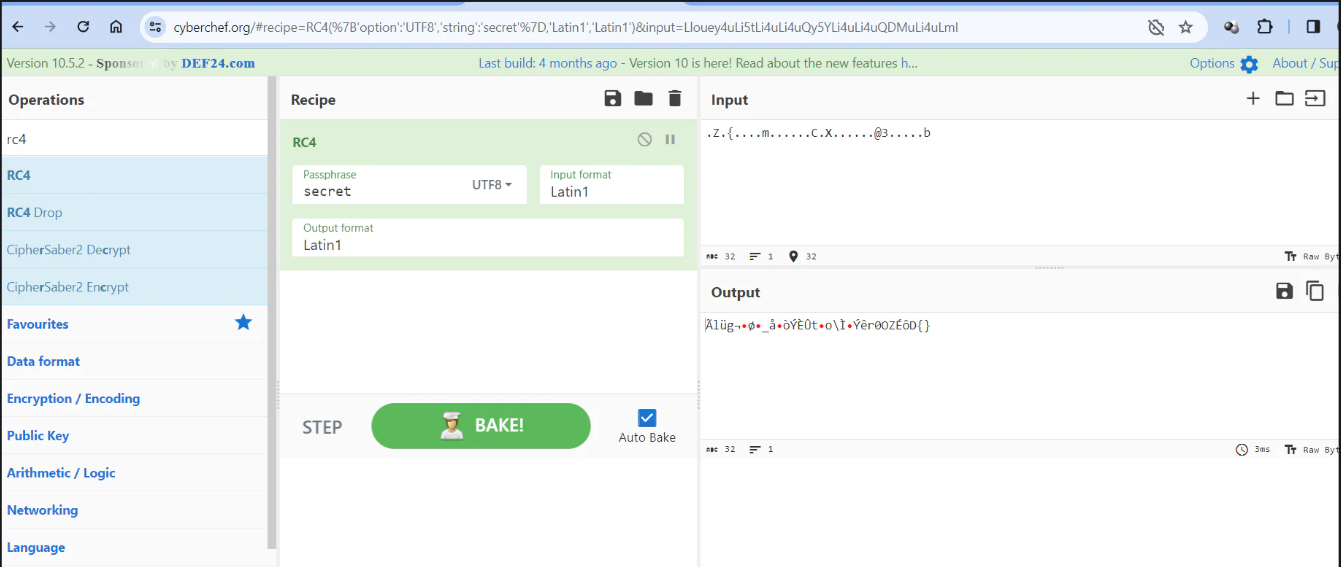The height and width of the screenshot is (567, 1341).
Task: Uncheck the Auto Bake checkbox
Action: pyautogui.click(x=647, y=418)
